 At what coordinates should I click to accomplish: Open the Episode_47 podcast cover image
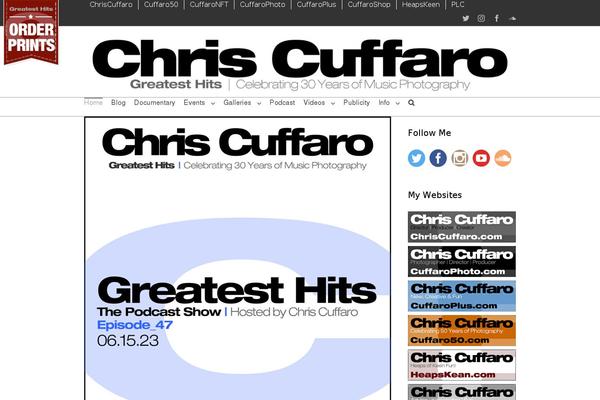click(238, 258)
